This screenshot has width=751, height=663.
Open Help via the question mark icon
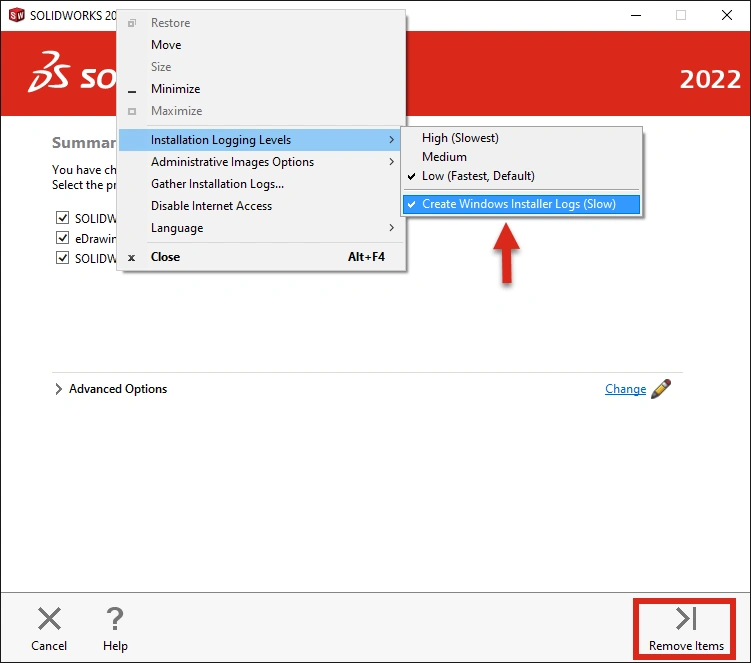(x=115, y=618)
